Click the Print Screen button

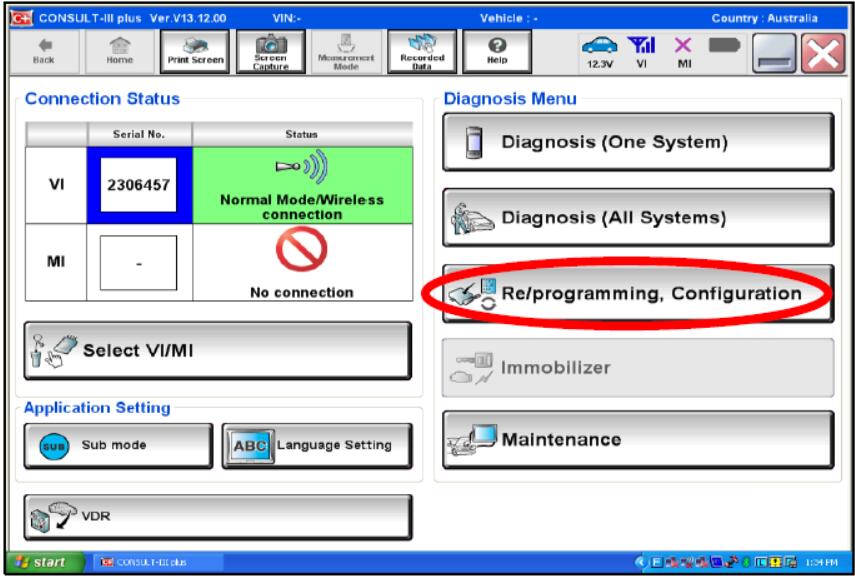[x=195, y=52]
